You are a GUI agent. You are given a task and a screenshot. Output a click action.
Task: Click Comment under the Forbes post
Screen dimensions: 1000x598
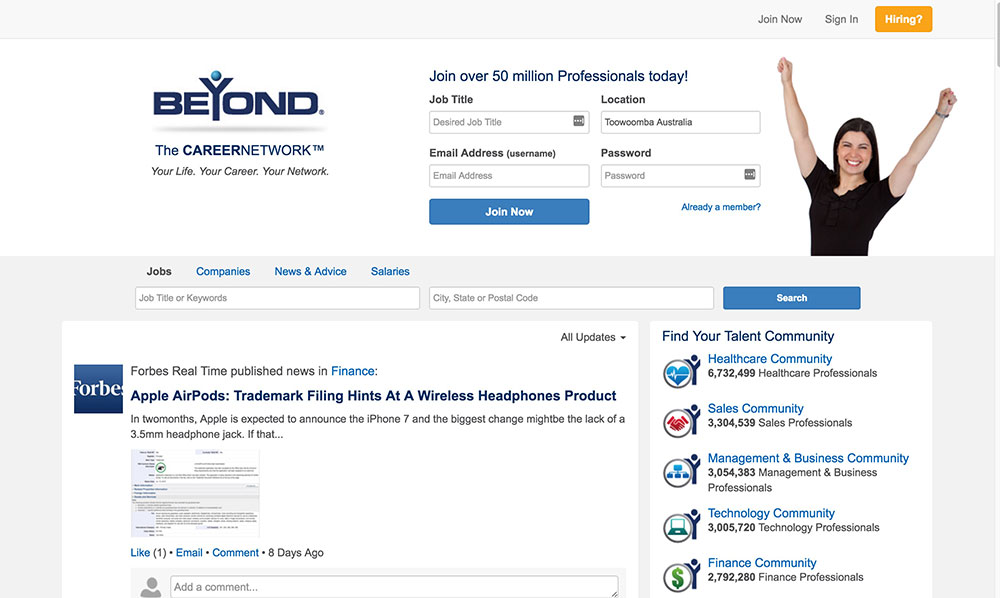[x=235, y=553]
